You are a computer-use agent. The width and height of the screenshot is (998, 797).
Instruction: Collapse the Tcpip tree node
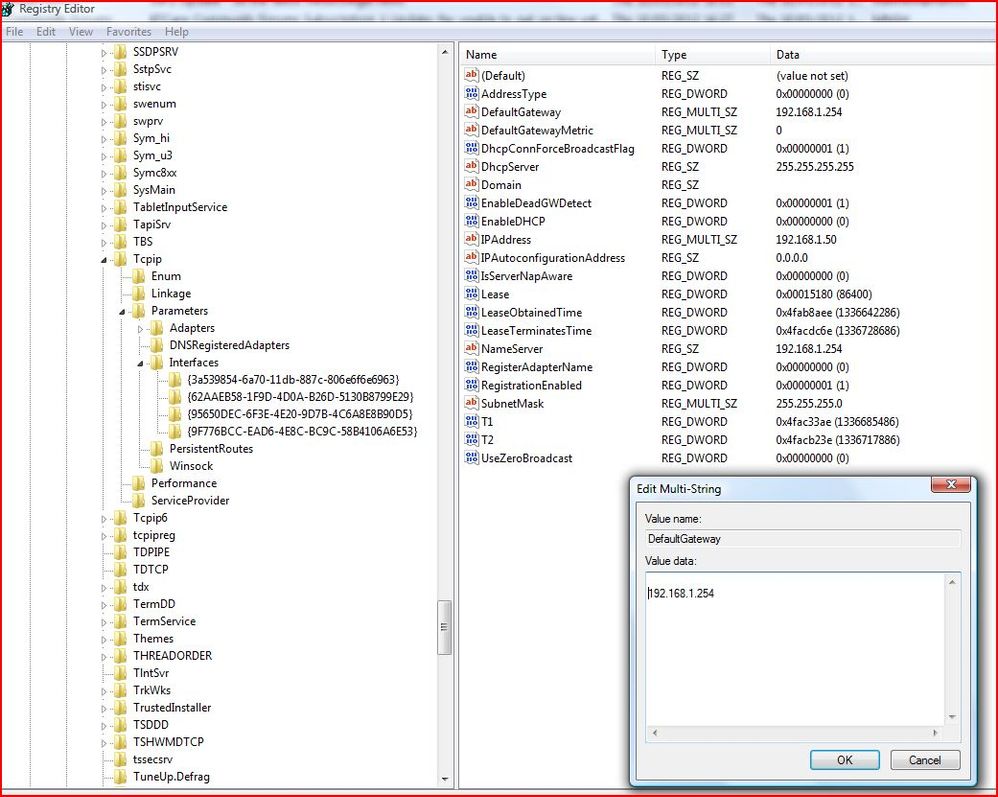pos(104,260)
